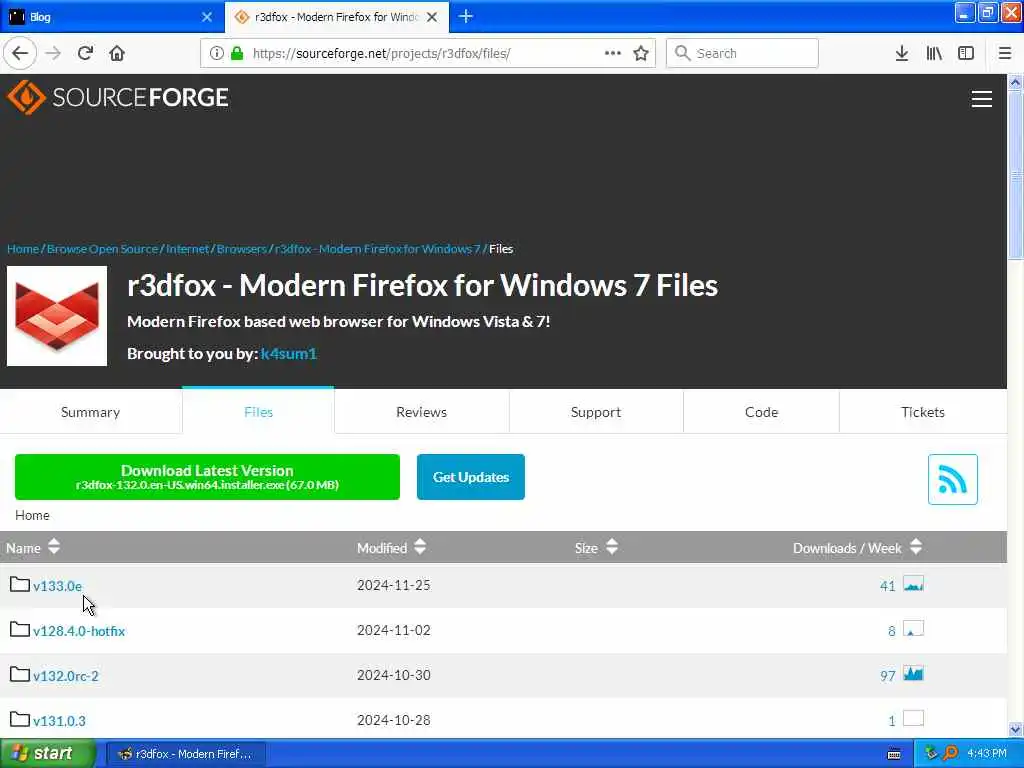Click the page scrollbar down arrow
Screen dimensions: 1024x768
1015,729
